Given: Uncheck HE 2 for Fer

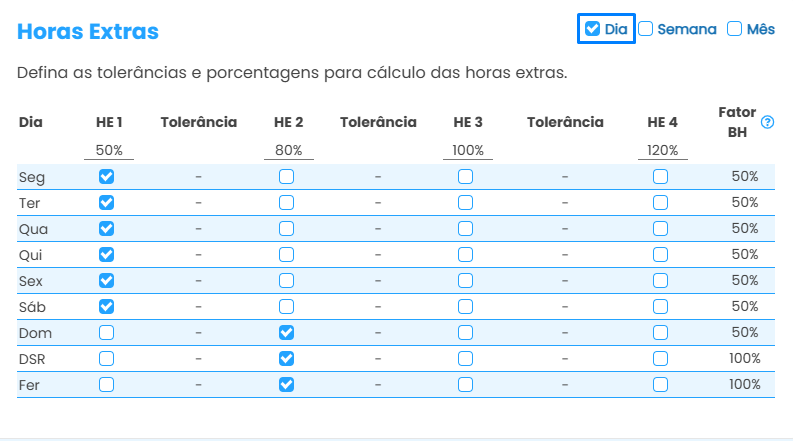Looking at the screenshot, I should point(287,385).
